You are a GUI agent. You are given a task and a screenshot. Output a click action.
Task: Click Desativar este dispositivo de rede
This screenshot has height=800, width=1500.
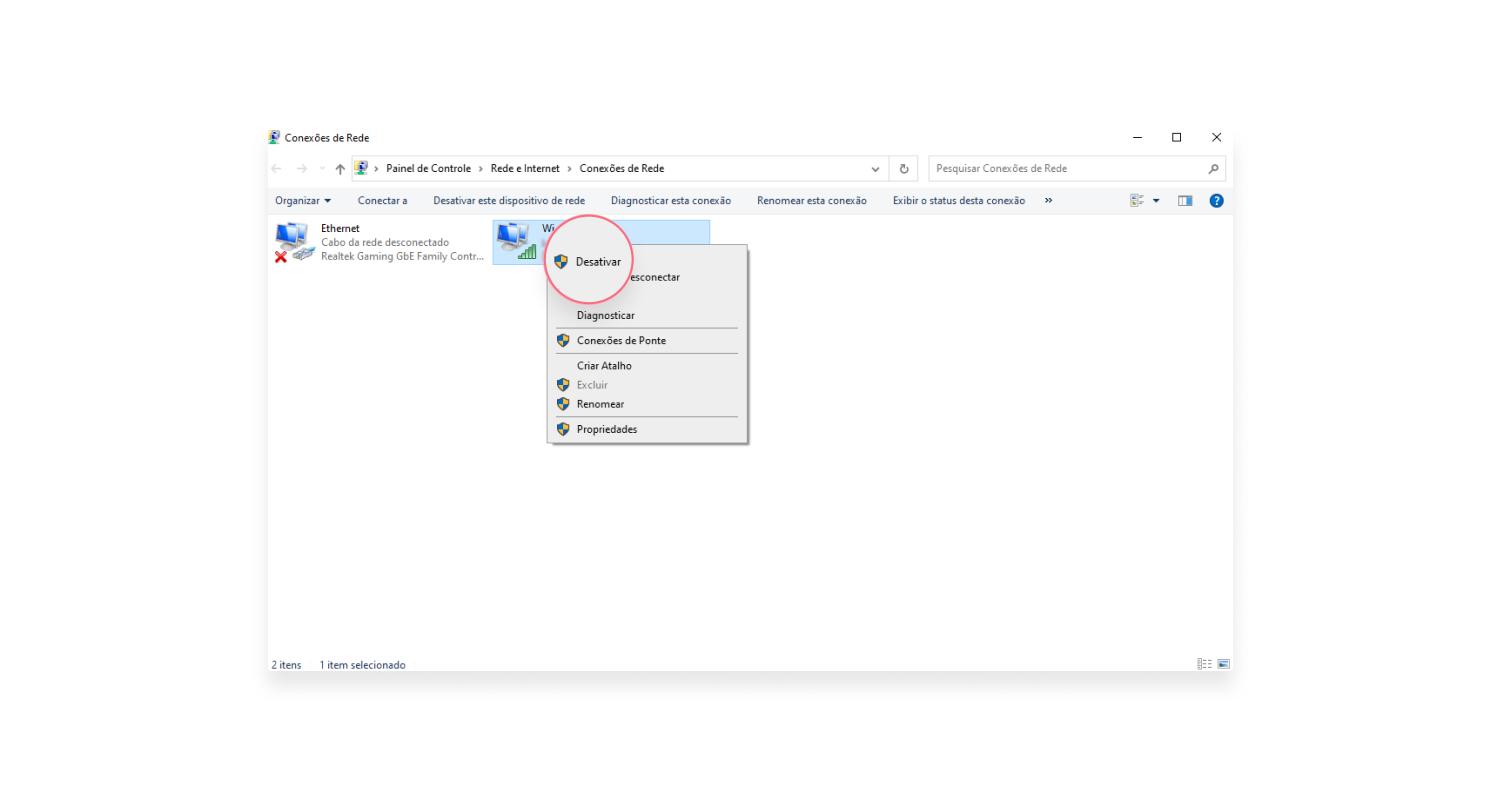509,200
